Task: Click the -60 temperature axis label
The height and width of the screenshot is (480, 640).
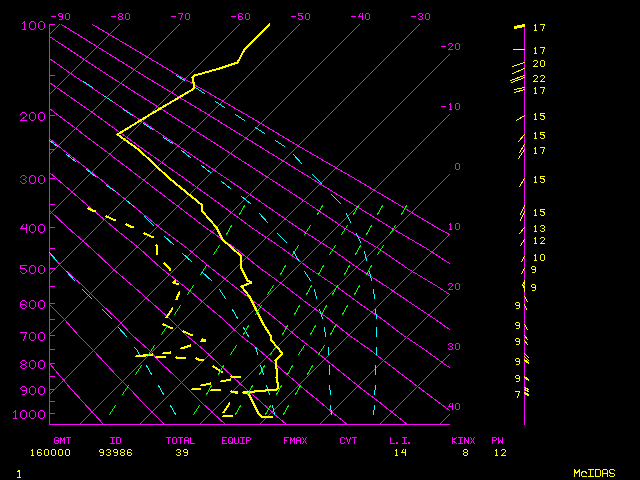Action: point(240,16)
